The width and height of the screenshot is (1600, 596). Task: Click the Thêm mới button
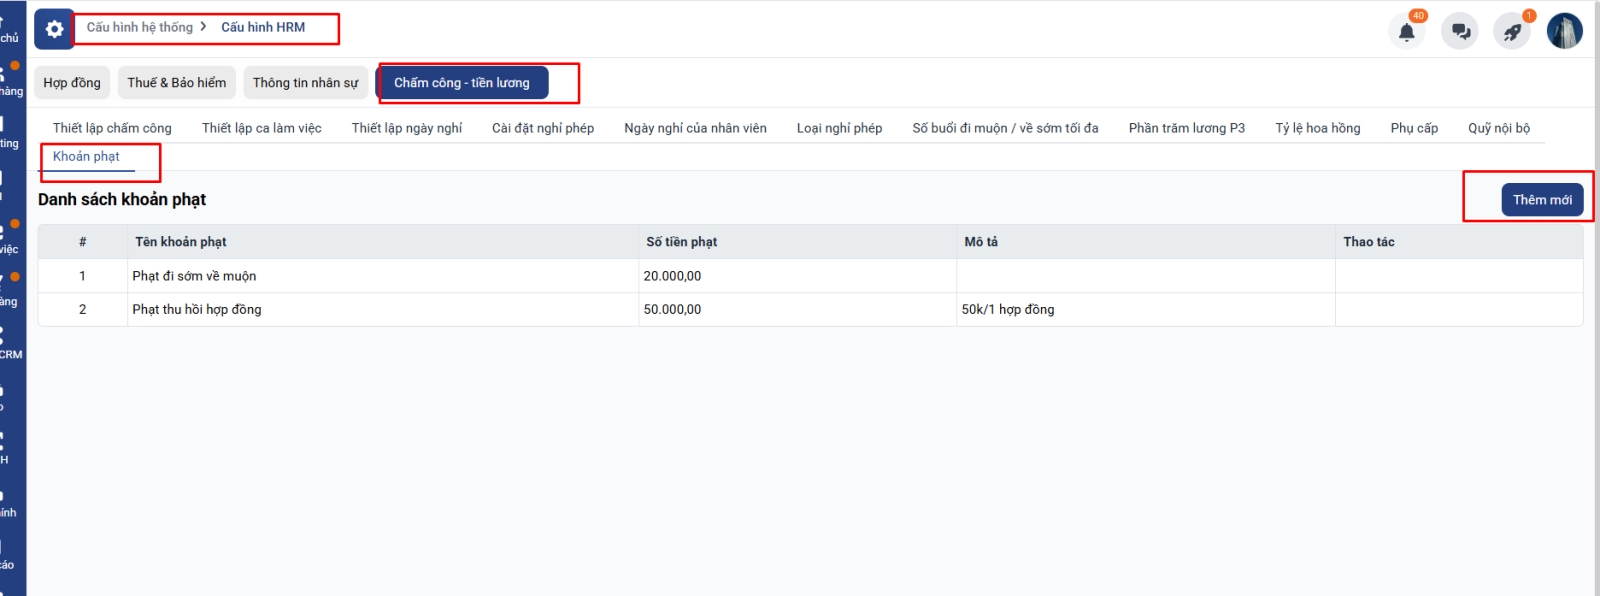point(1542,200)
